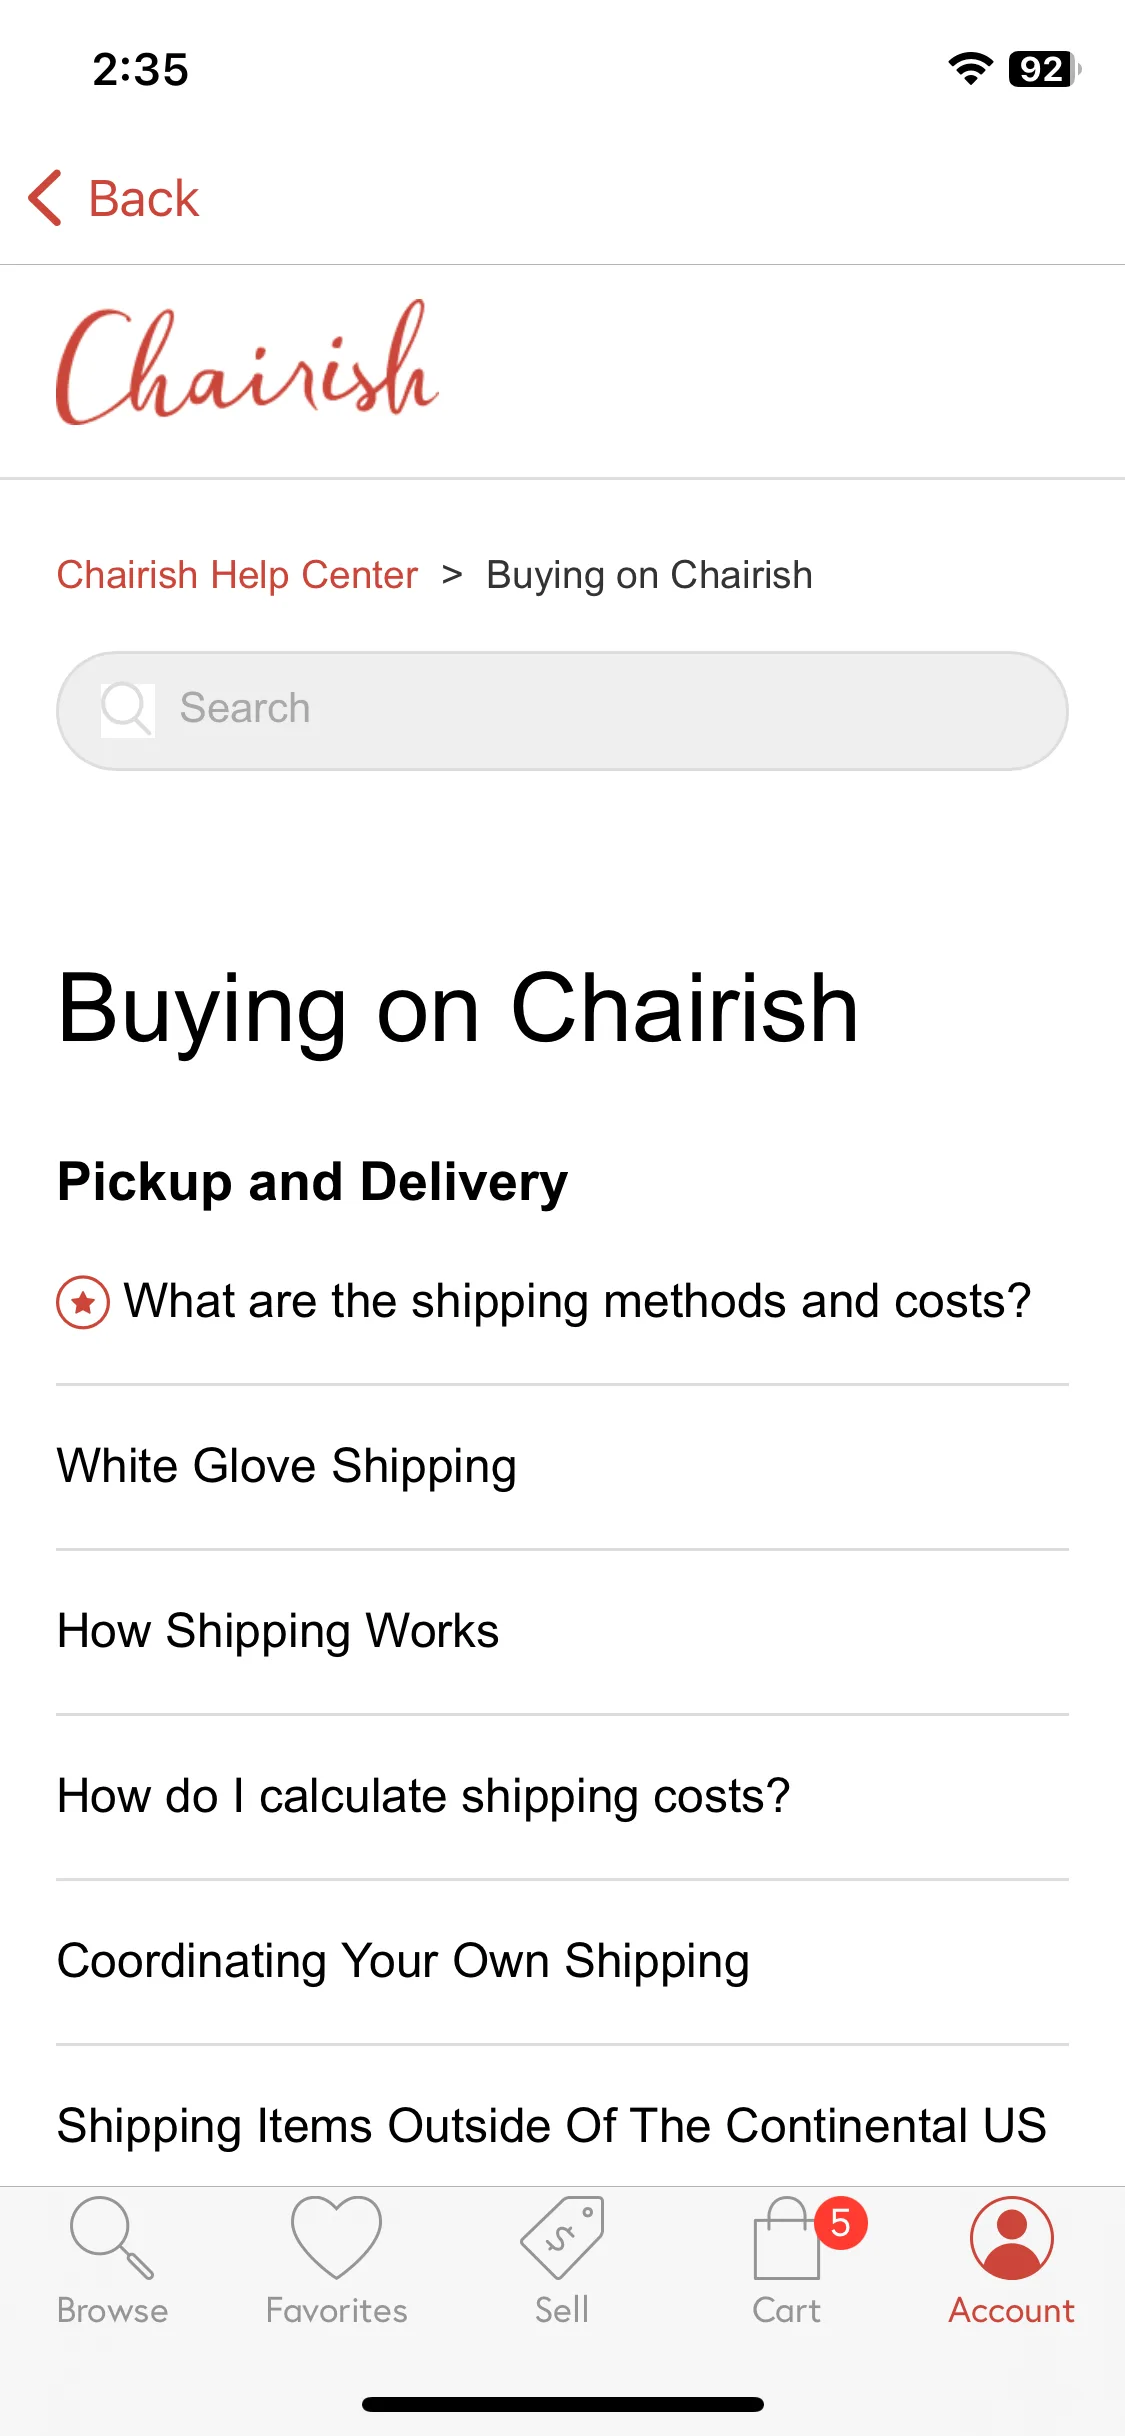Open White Glove Shipping article

click(287, 1466)
